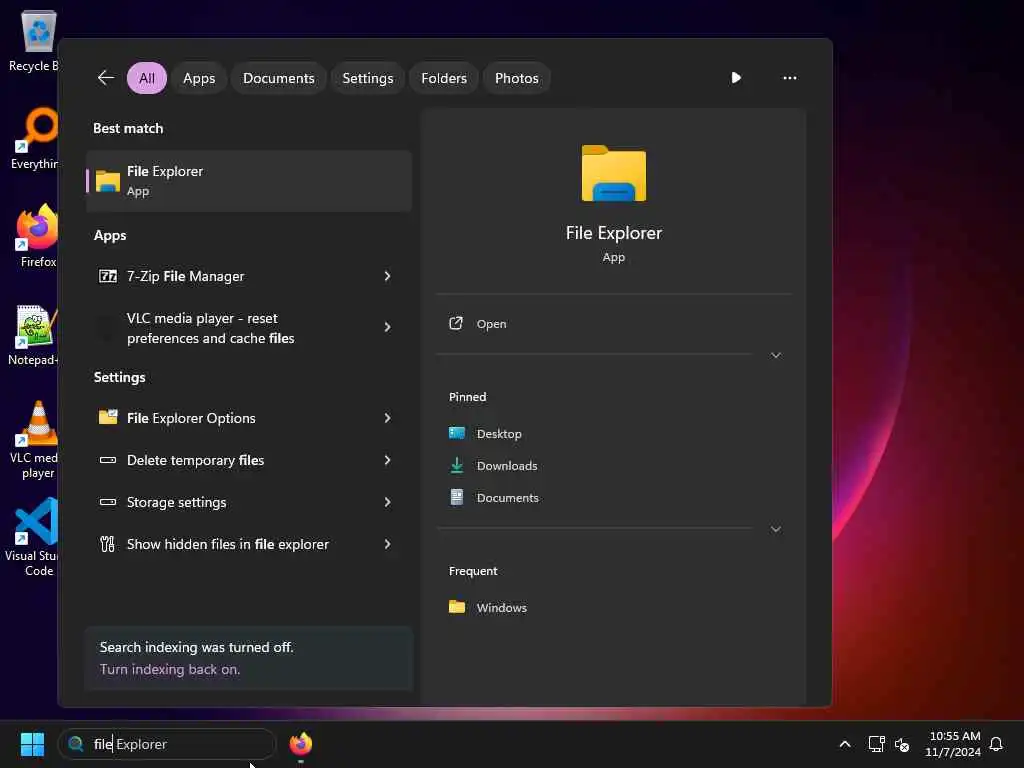Click the Desktop icon in the Pinned list

[x=457, y=433]
